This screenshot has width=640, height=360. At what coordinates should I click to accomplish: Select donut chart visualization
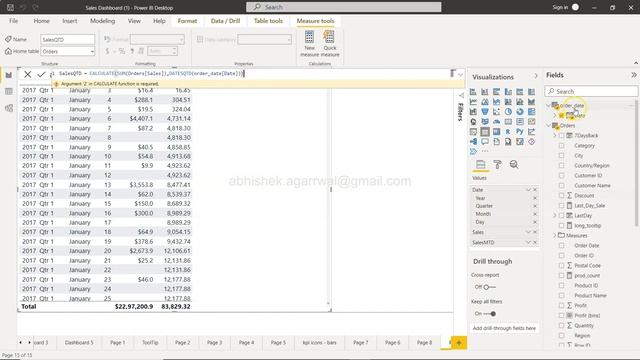click(520, 111)
